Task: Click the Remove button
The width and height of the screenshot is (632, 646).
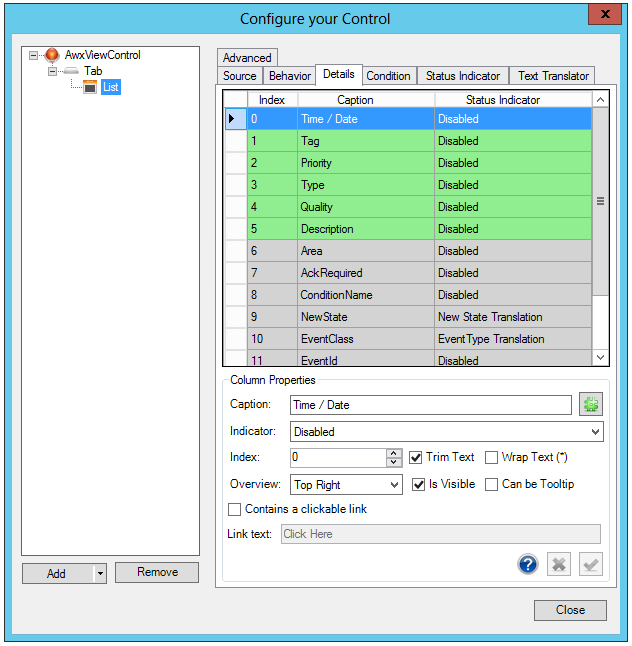Action: (157, 573)
